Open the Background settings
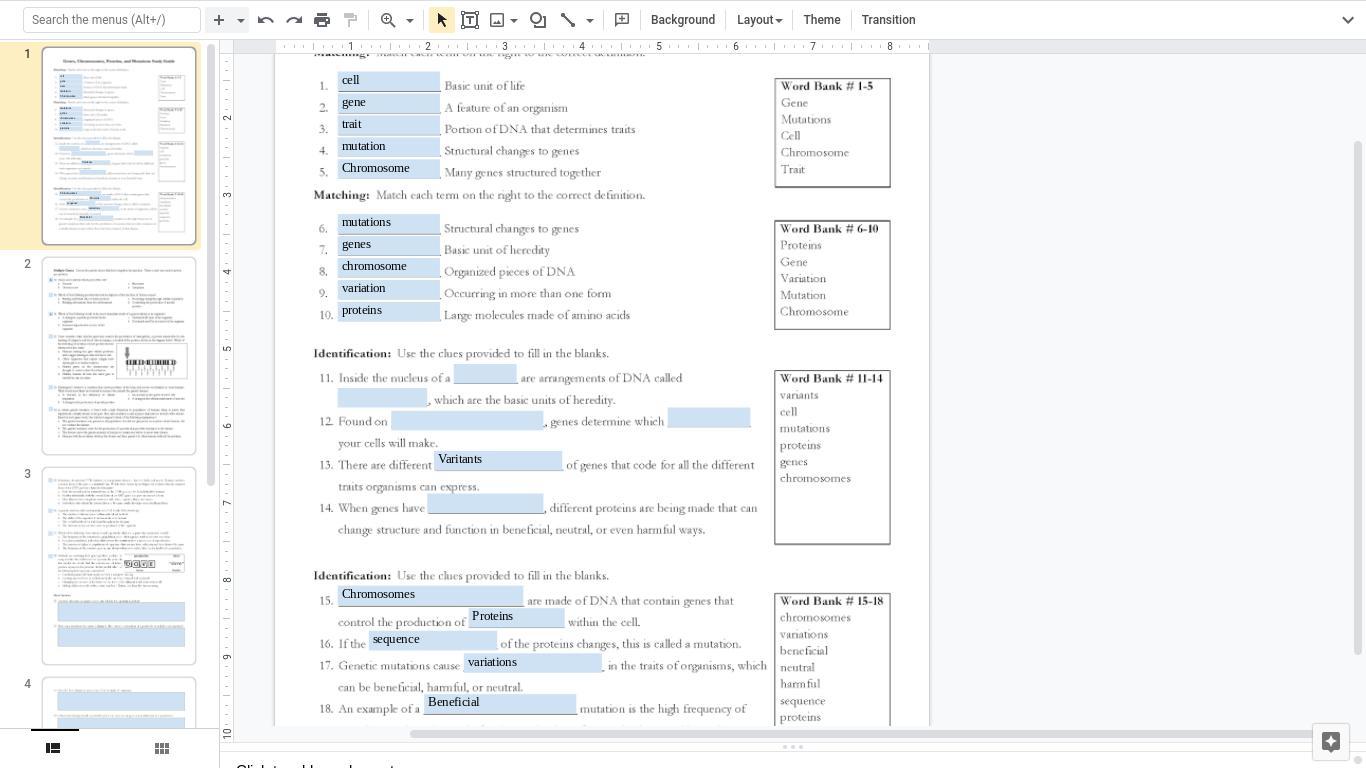The height and width of the screenshot is (768, 1366). point(683,20)
